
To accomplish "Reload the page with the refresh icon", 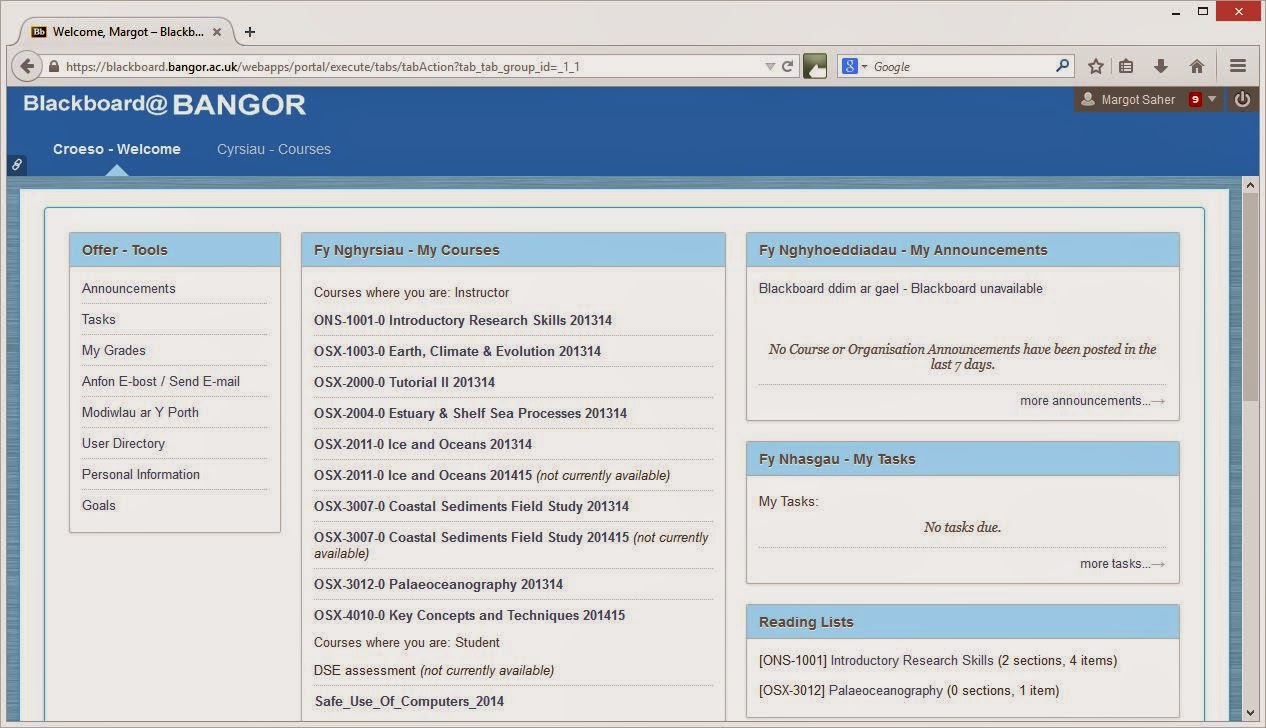I will coord(787,66).
